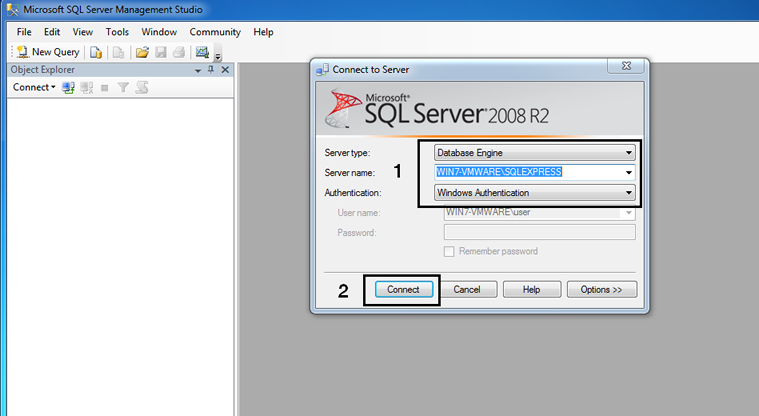Click the grayed-out query file icon
Image resolution: width=759 pixels, height=416 pixels.
click(119, 52)
